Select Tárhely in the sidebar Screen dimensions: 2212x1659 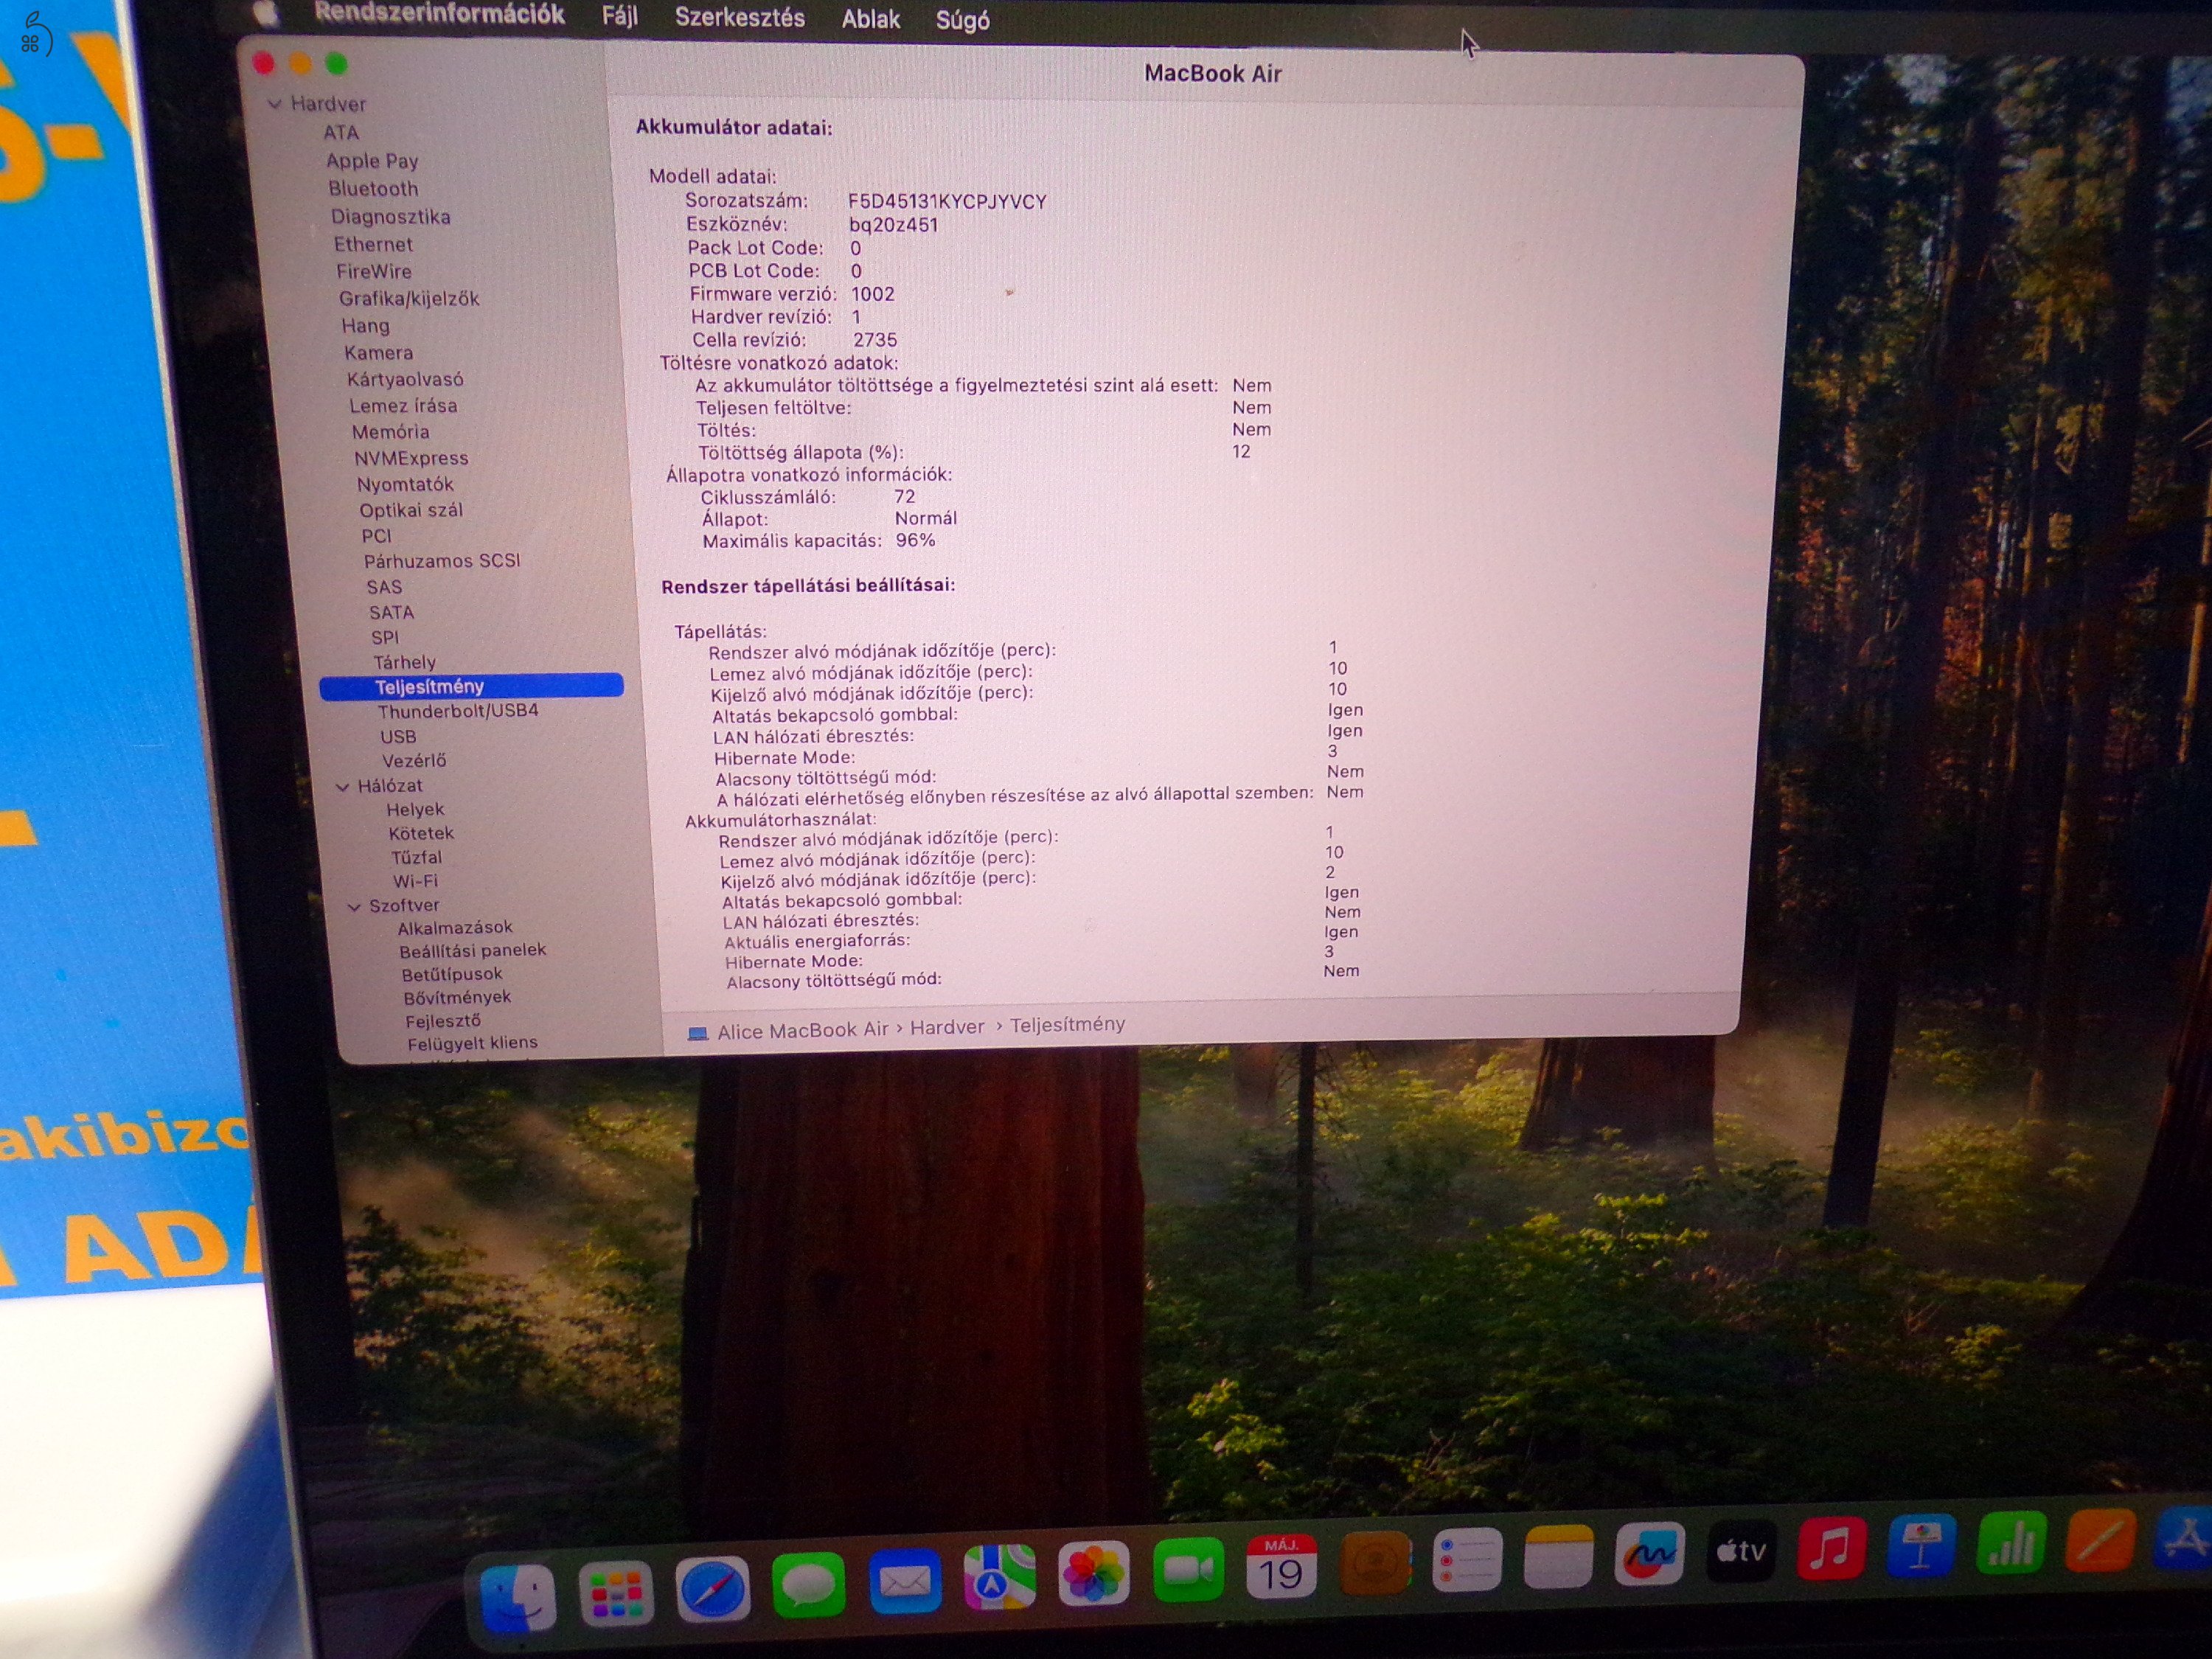coord(404,662)
